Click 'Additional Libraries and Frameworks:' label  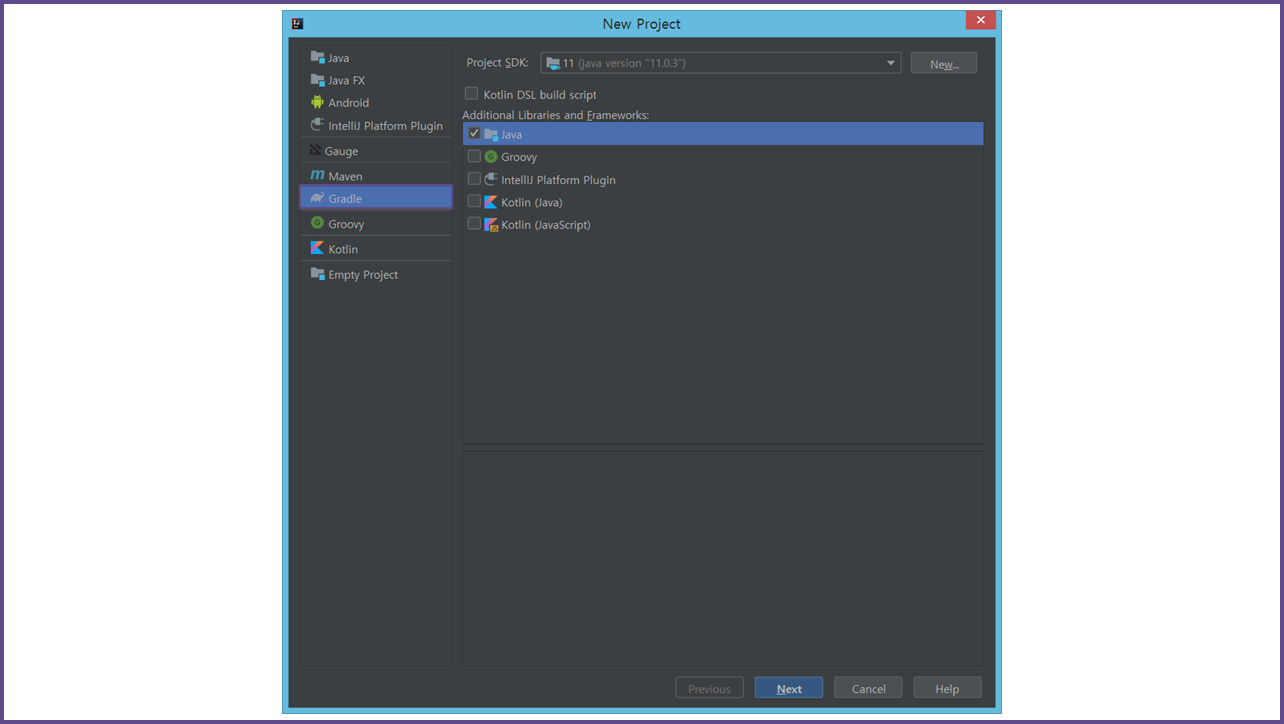tap(556, 116)
